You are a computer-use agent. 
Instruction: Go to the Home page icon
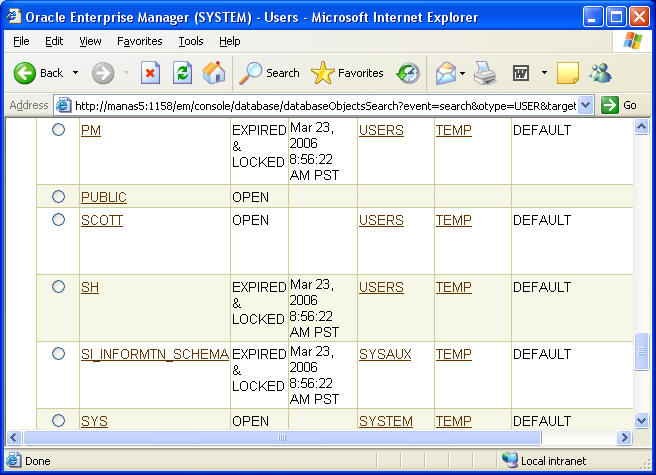pos(214,73)
